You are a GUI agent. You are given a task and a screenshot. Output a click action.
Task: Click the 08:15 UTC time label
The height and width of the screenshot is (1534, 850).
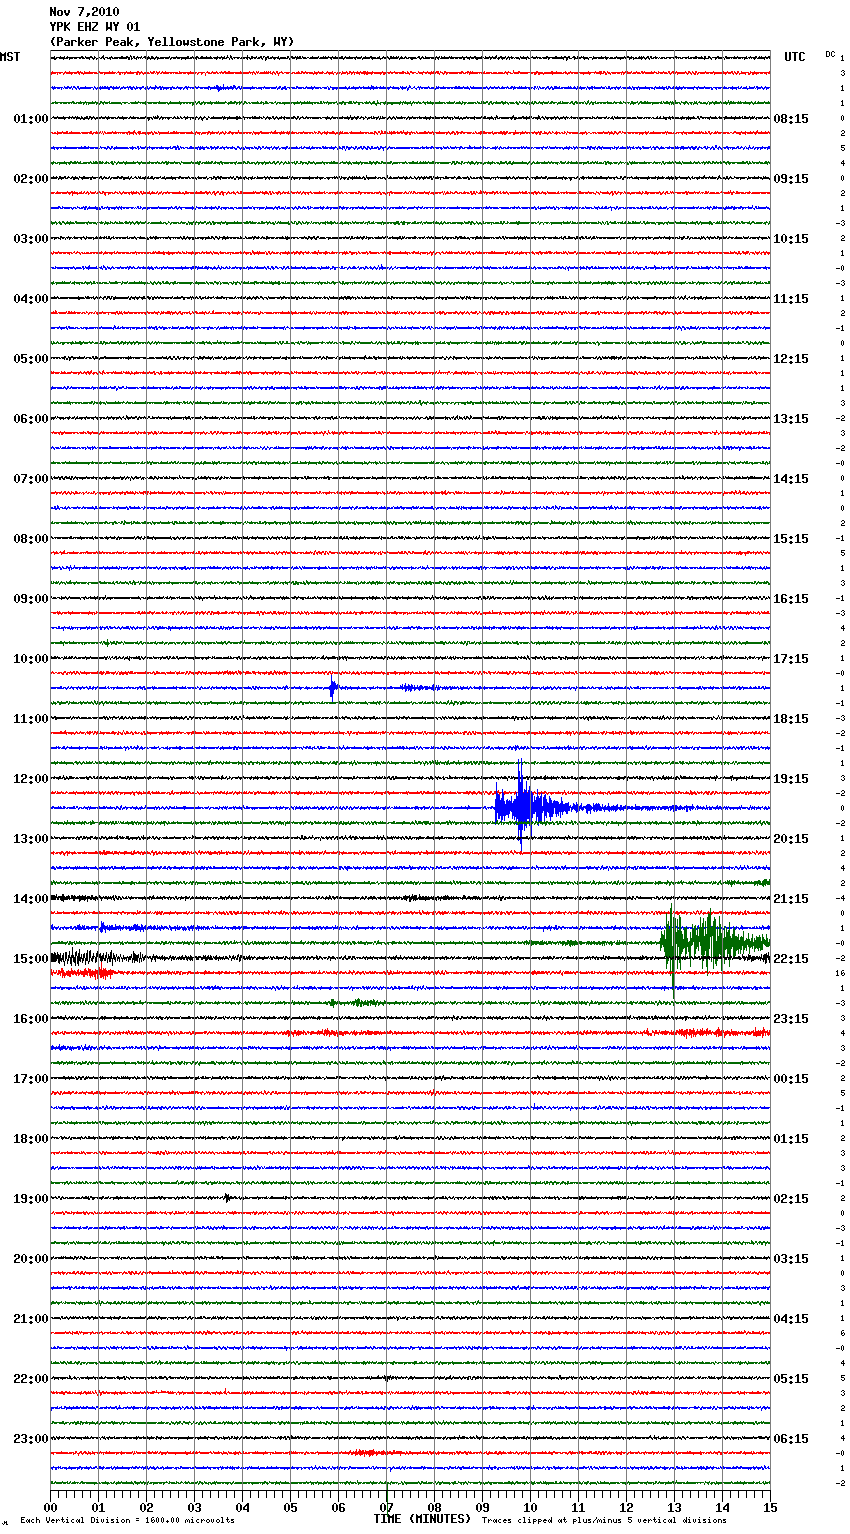pos(791,119)
